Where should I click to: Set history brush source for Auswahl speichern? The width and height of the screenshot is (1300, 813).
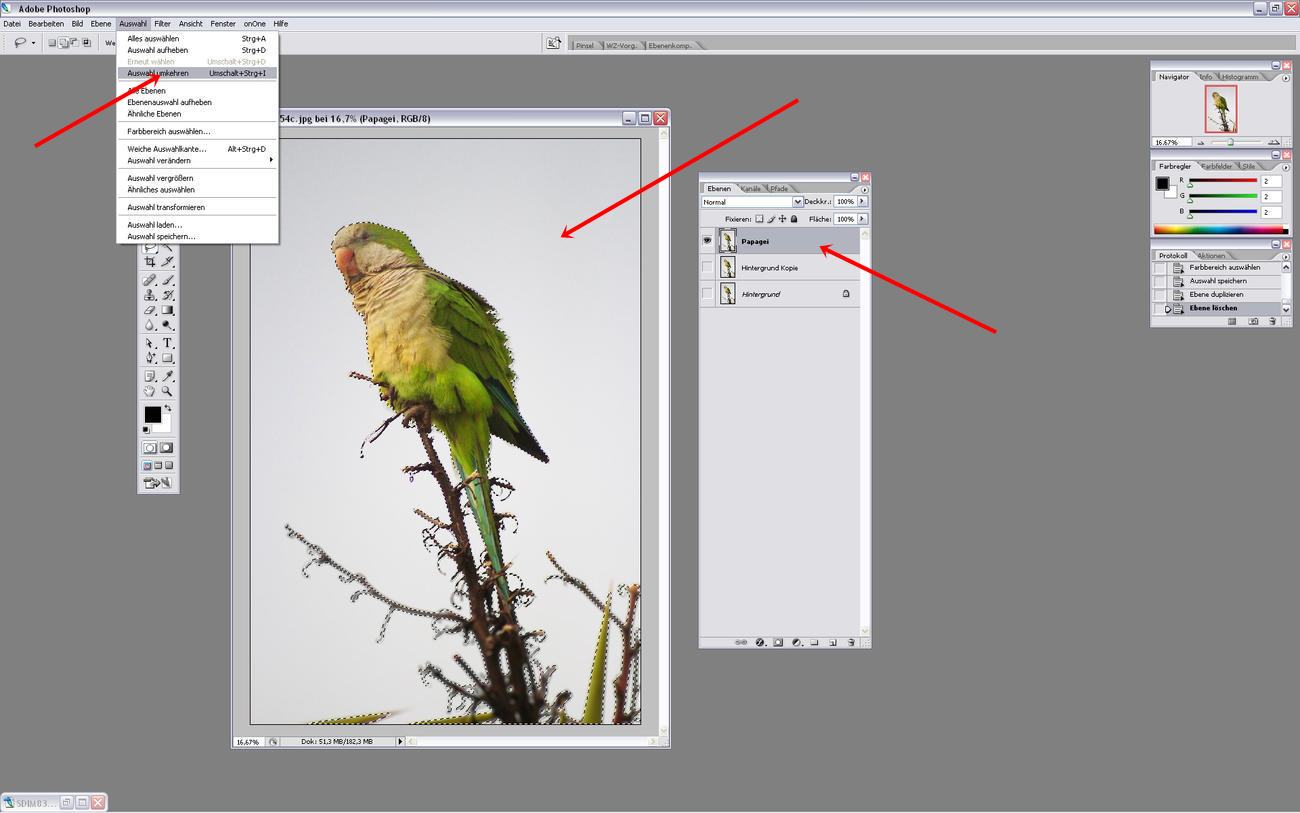point(1159,281)
